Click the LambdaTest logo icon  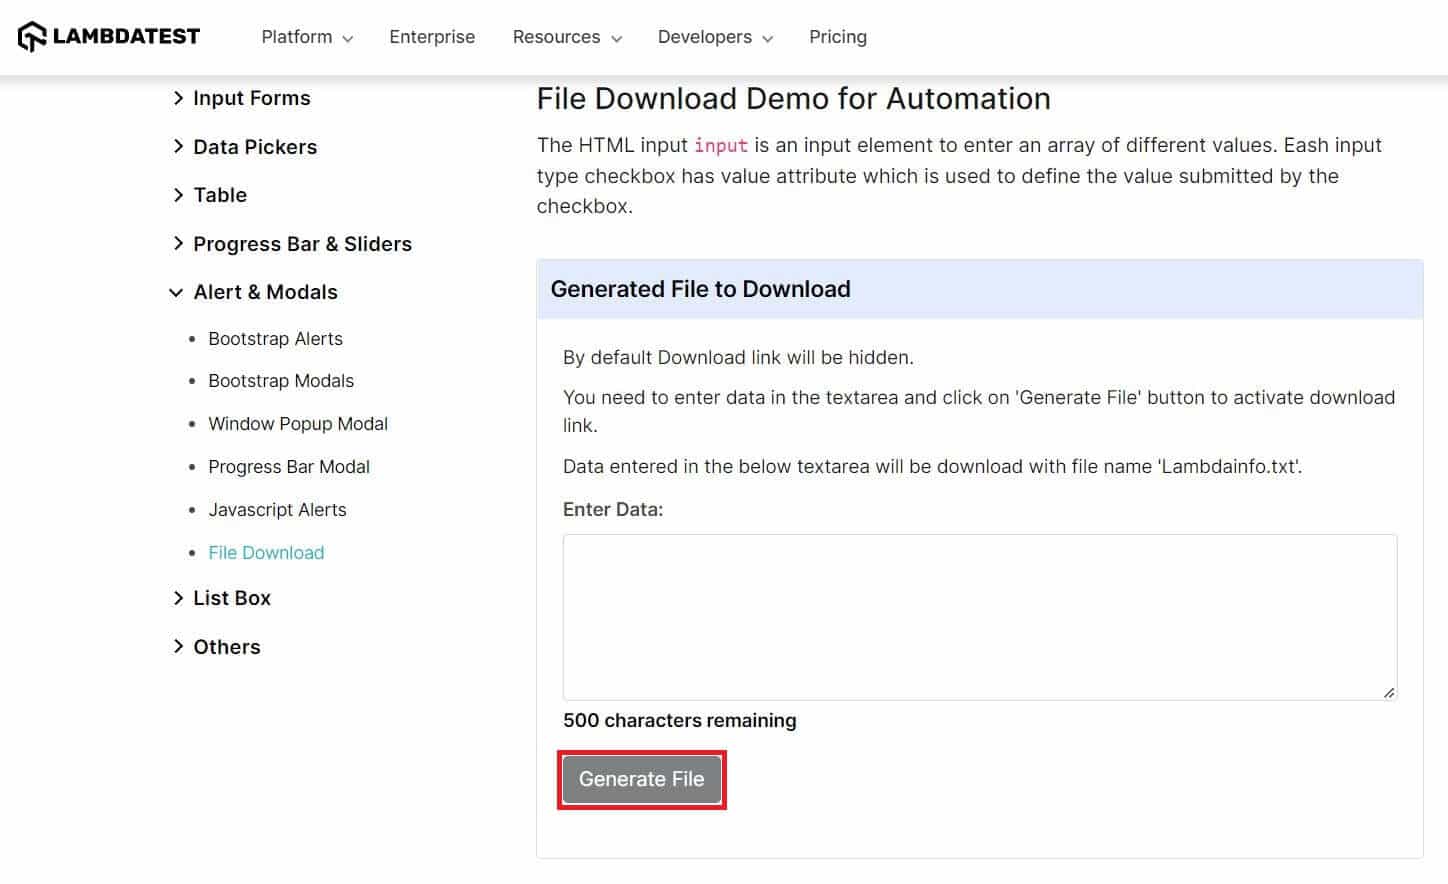[x=32, y=37]
